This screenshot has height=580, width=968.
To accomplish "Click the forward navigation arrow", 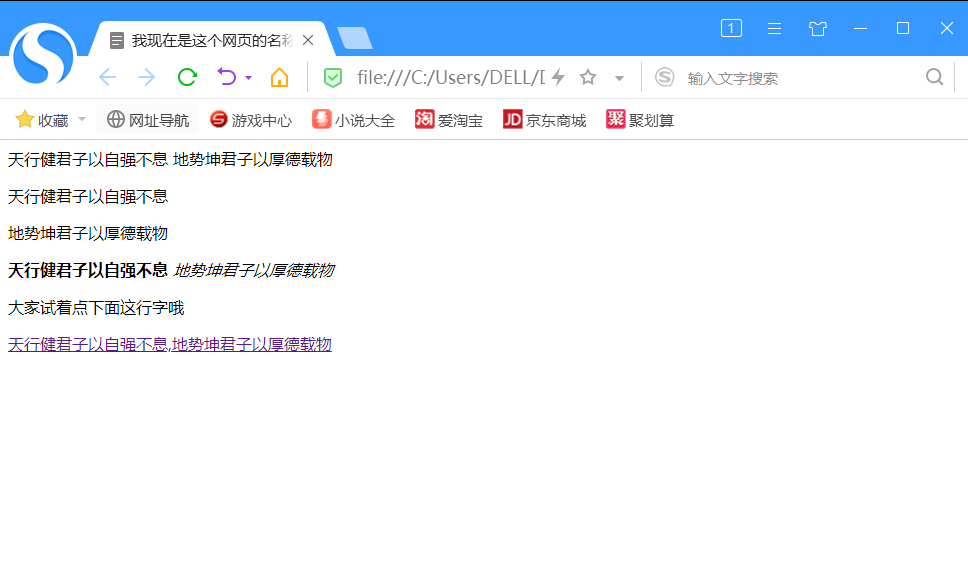I will click(x=146, y=76).
